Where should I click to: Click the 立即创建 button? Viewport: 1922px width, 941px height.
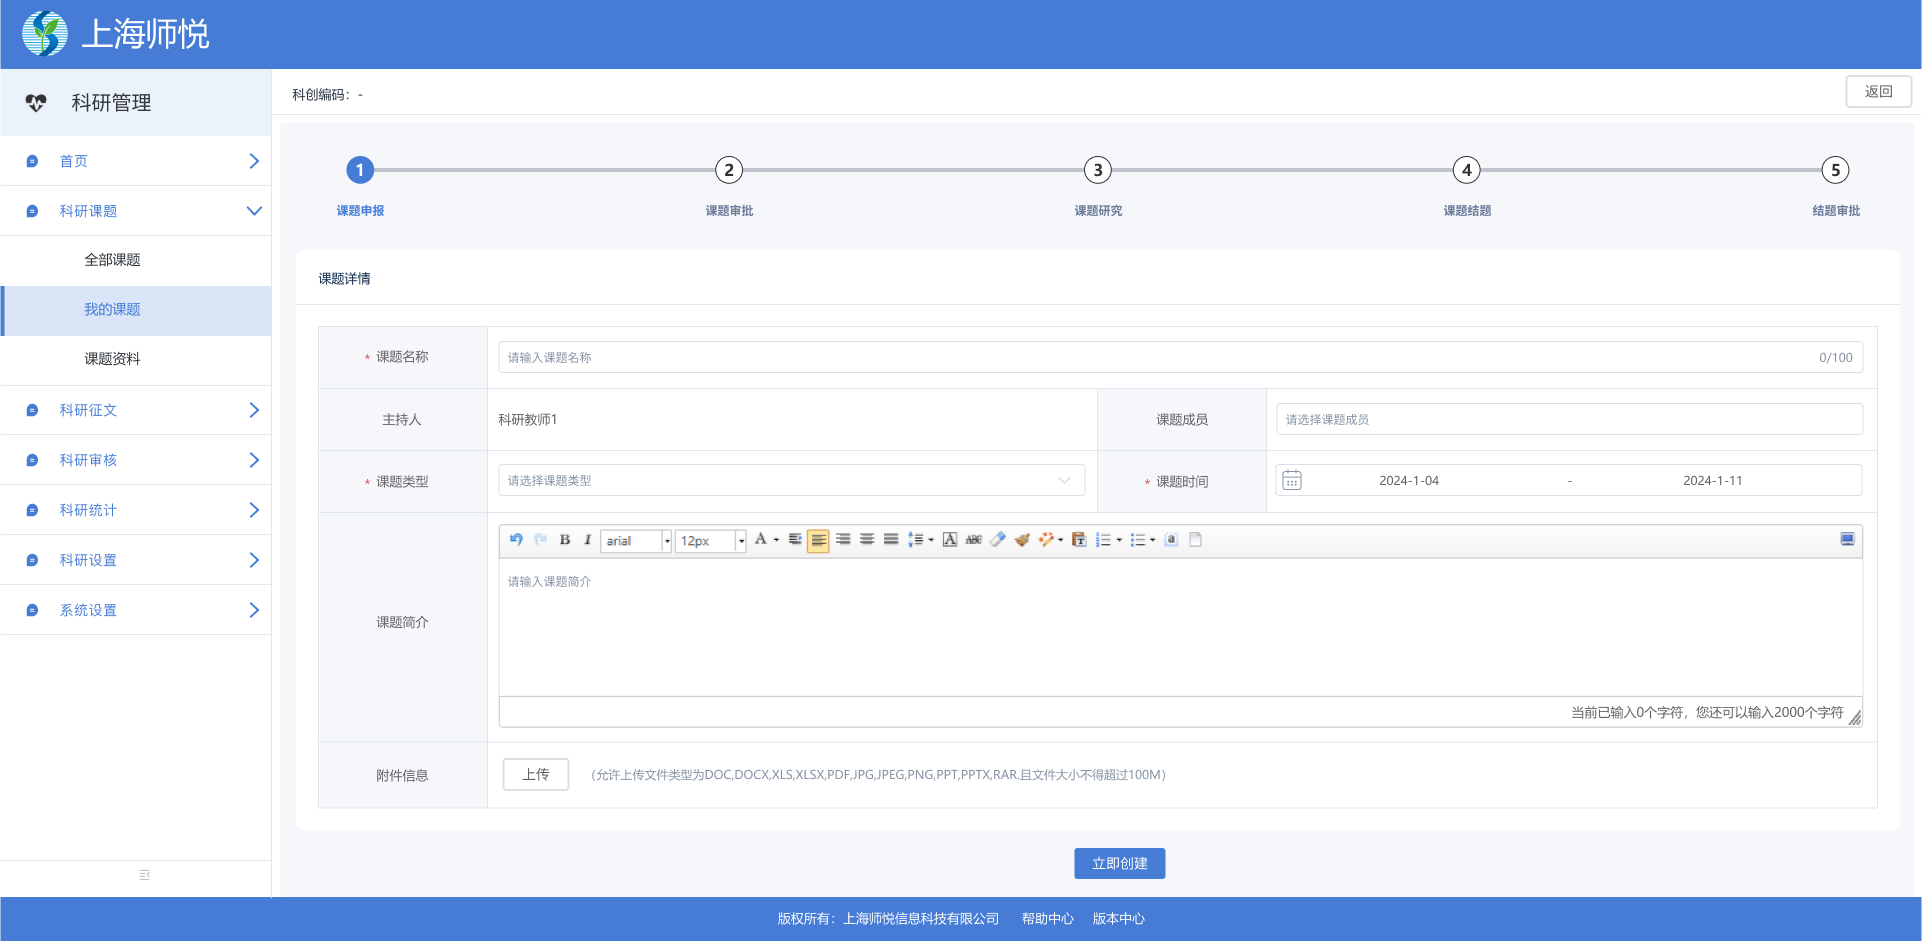pos(1119,864)
